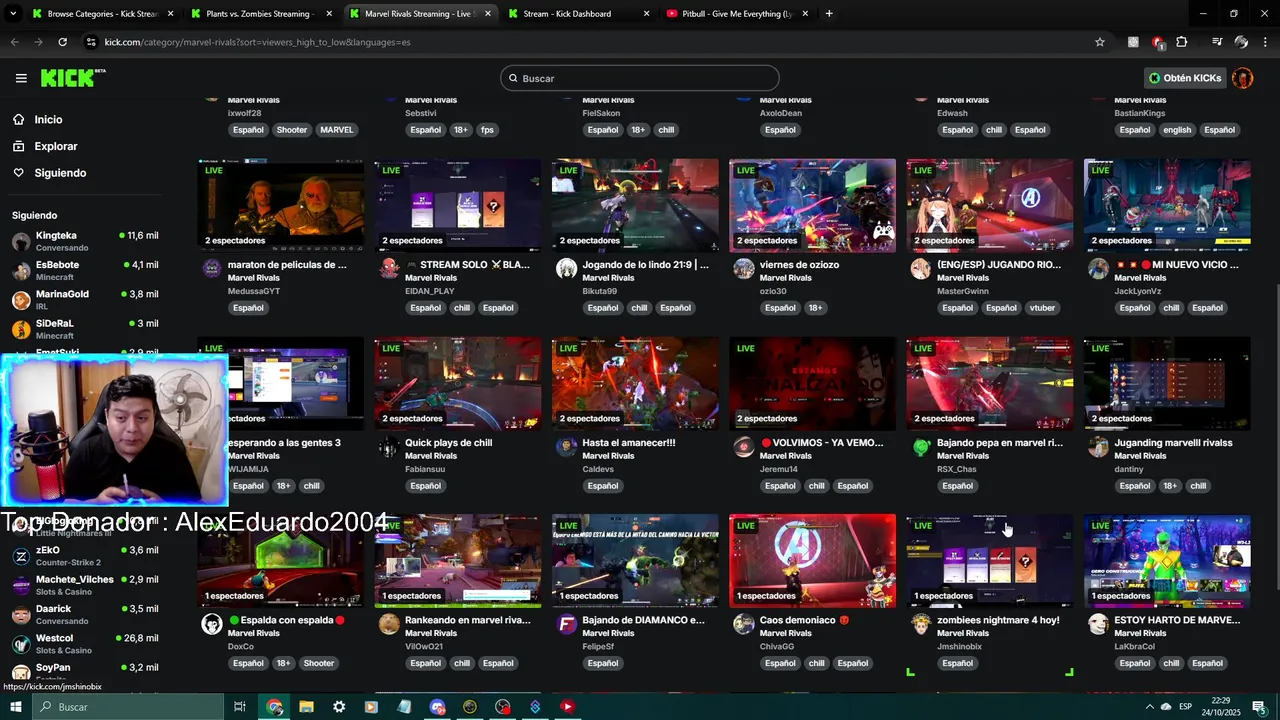Image resolution: width=1280 pixels, height=720 pixels.
Task: Click EIDAN_PLAY channel avatar
Action: (389, 268)
